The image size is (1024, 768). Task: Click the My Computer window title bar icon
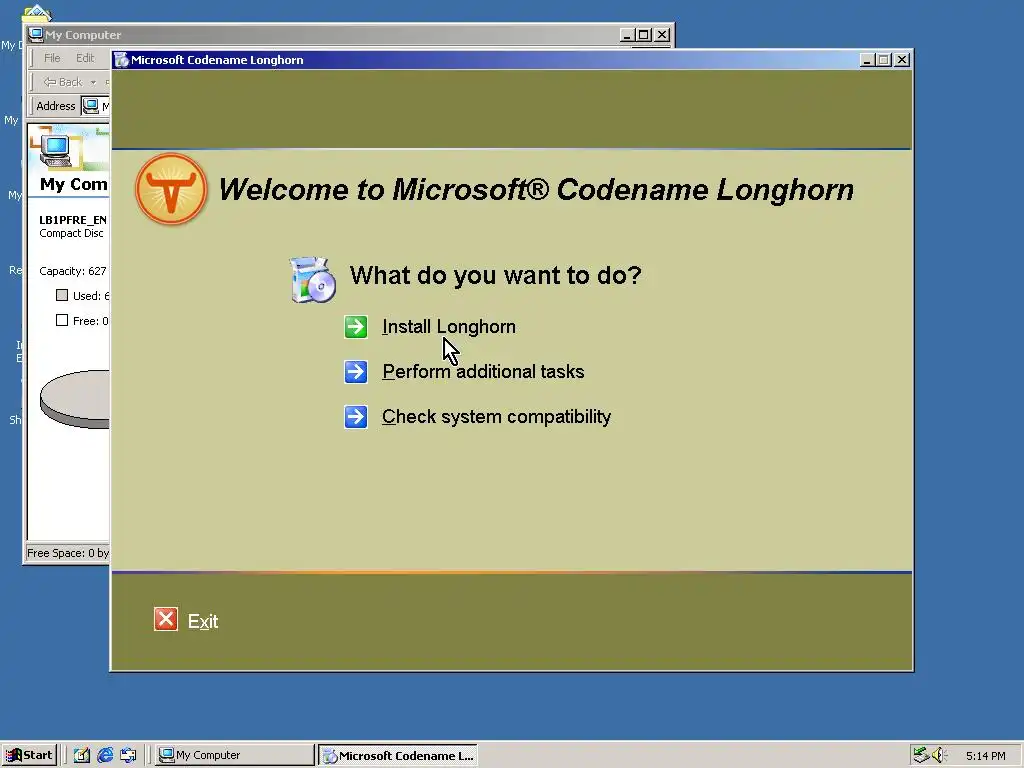click(36, 35)
